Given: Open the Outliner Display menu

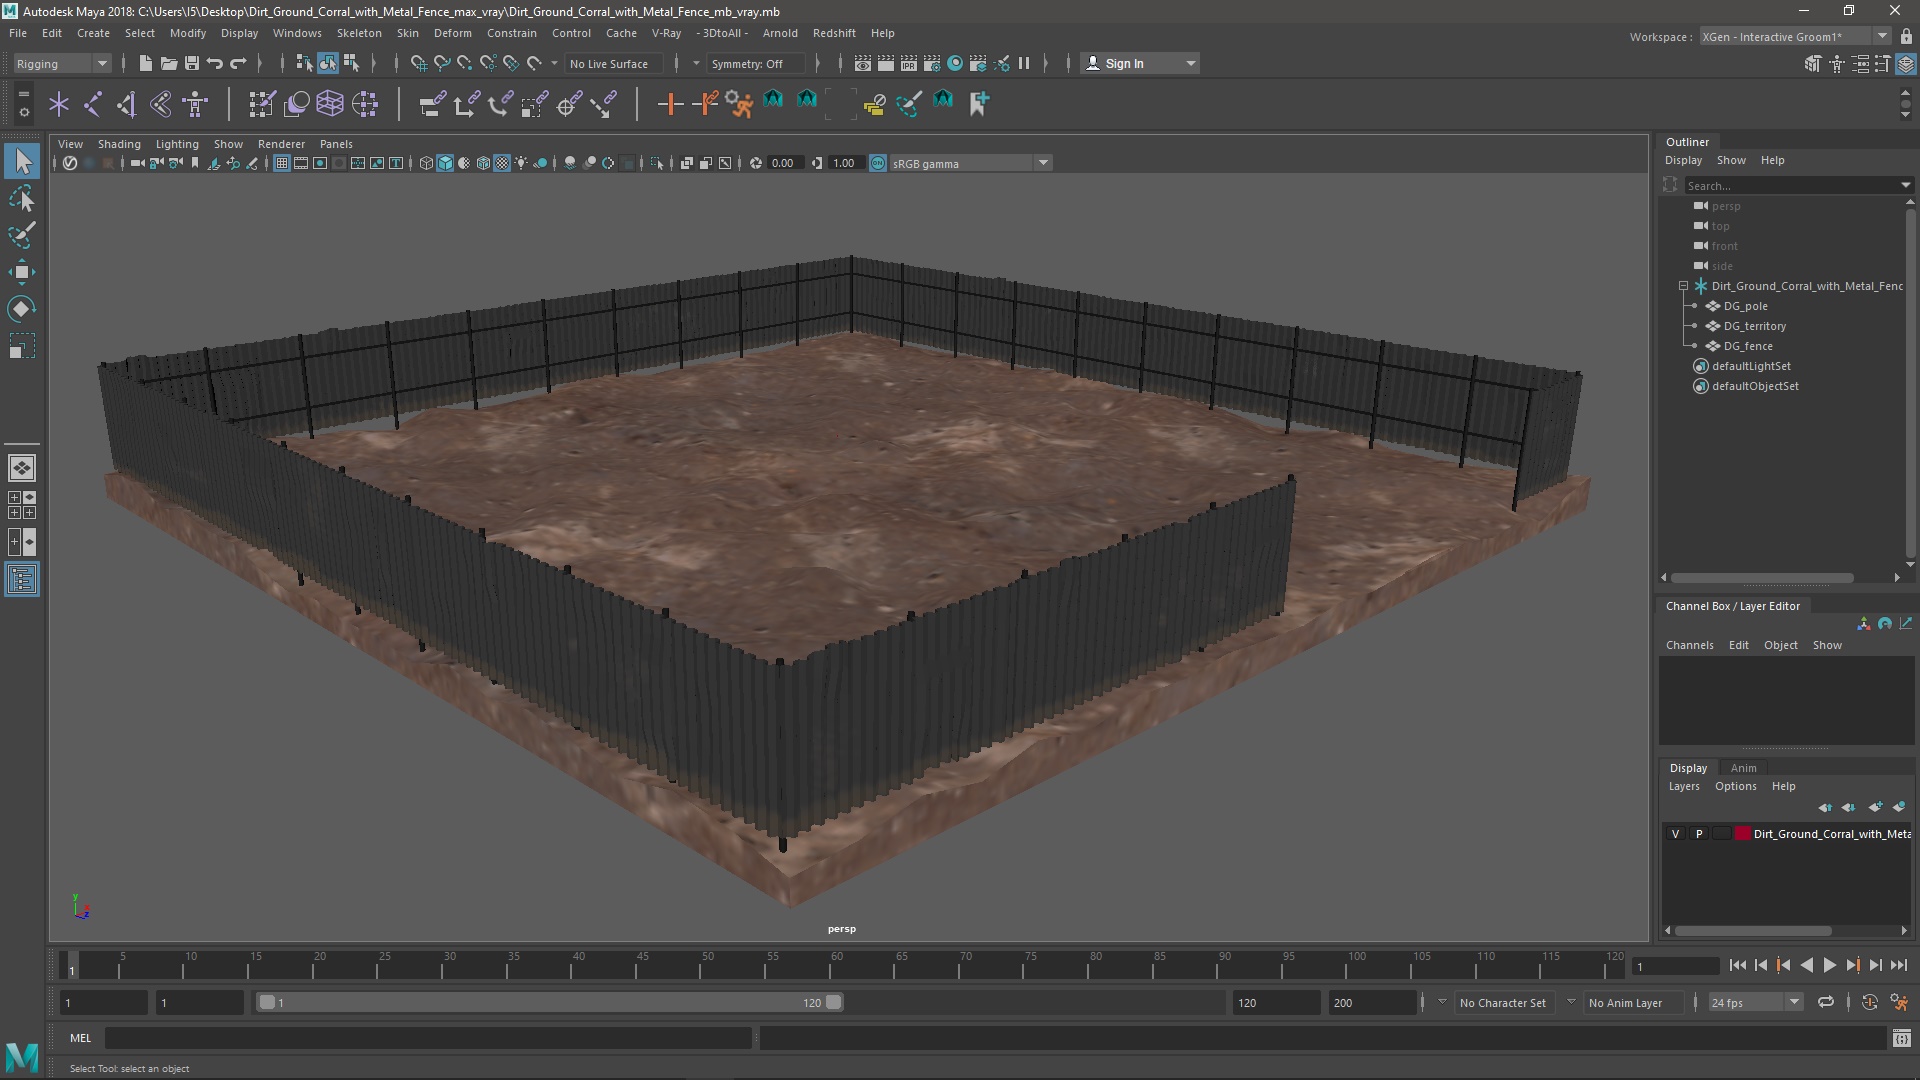Looking at the screenshot, I should (x=1683, y=160).
